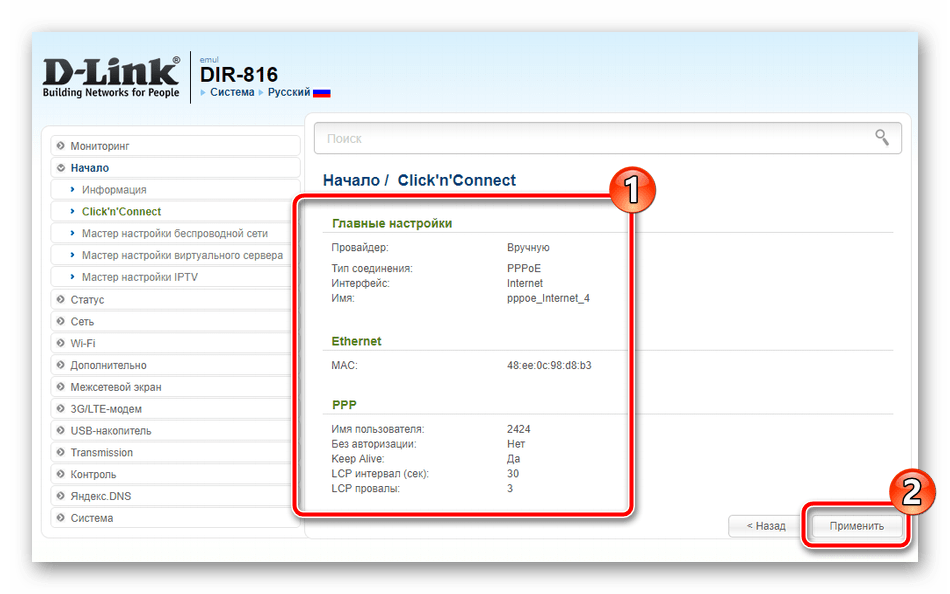Click the D-Link logo

pyautogui.click(x=111, y=78)
